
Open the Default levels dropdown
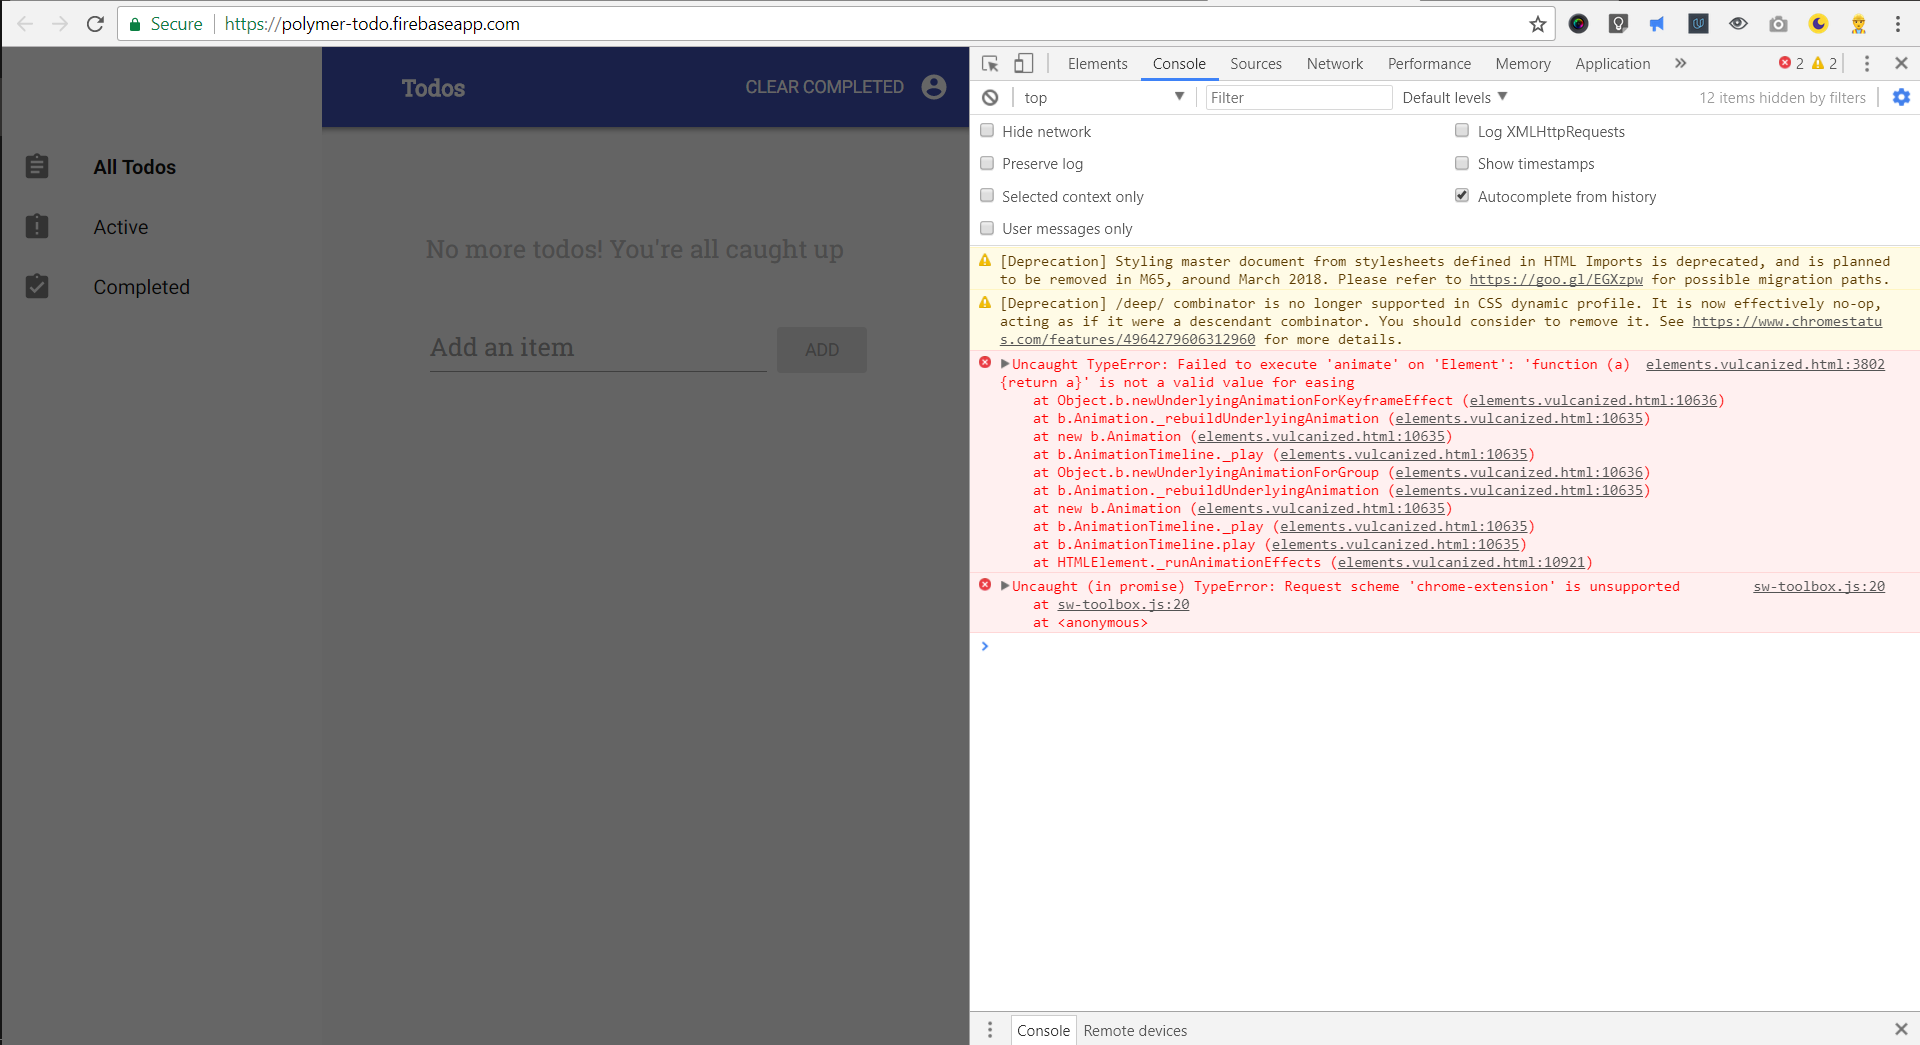click(x=1454, y=97)
